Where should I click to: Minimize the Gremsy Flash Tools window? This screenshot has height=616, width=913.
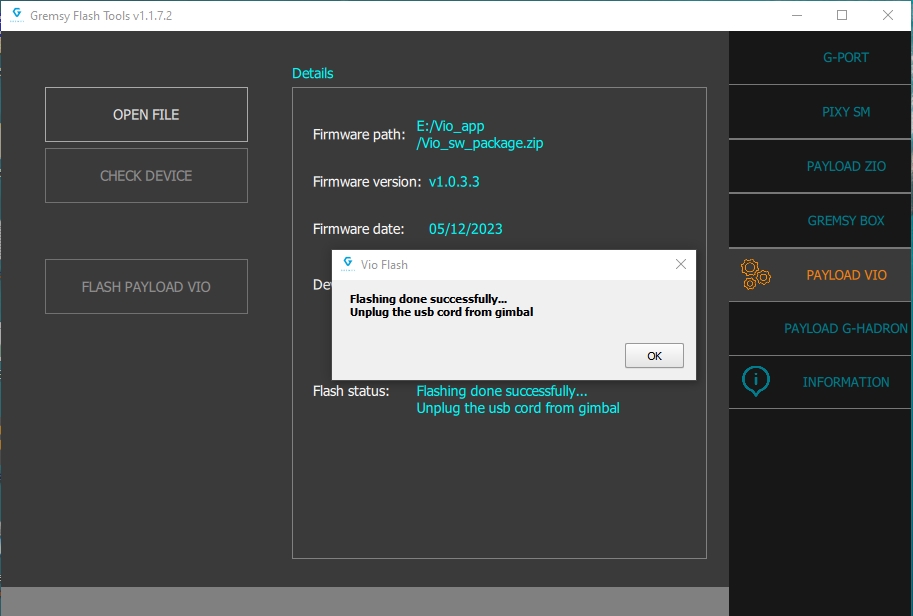tap(797, 15)
